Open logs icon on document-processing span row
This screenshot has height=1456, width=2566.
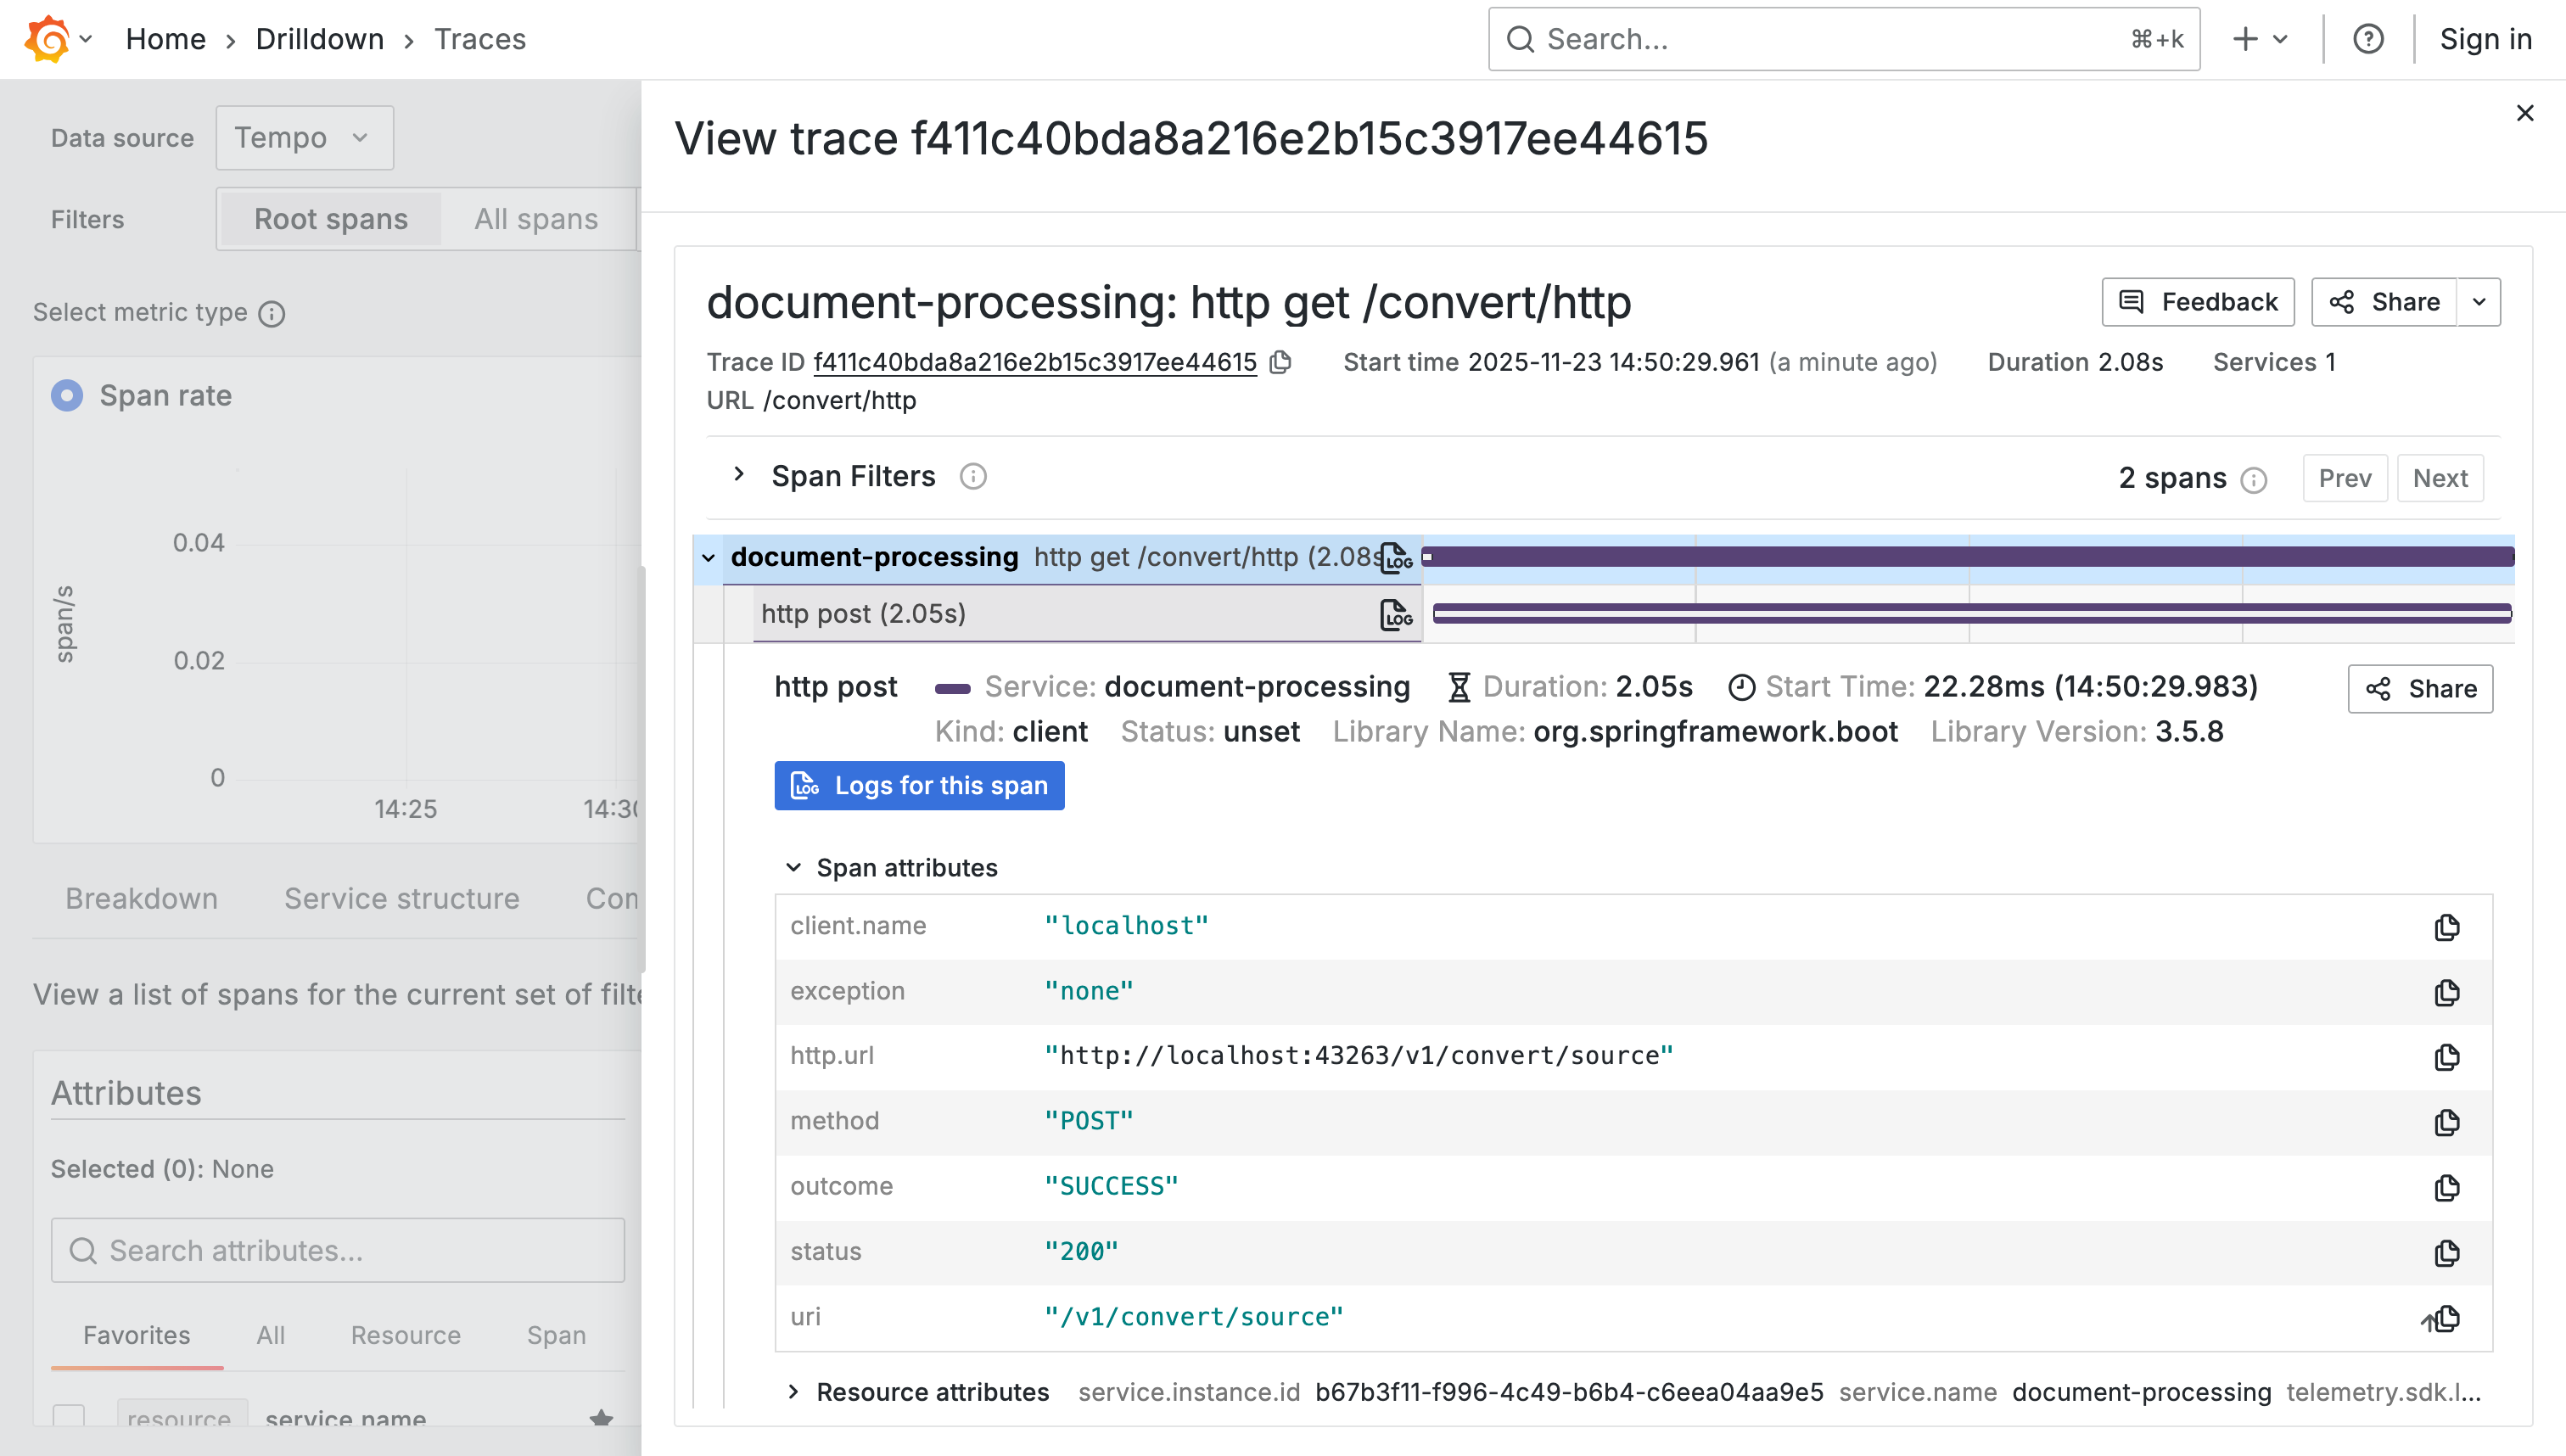[1396, 557]
